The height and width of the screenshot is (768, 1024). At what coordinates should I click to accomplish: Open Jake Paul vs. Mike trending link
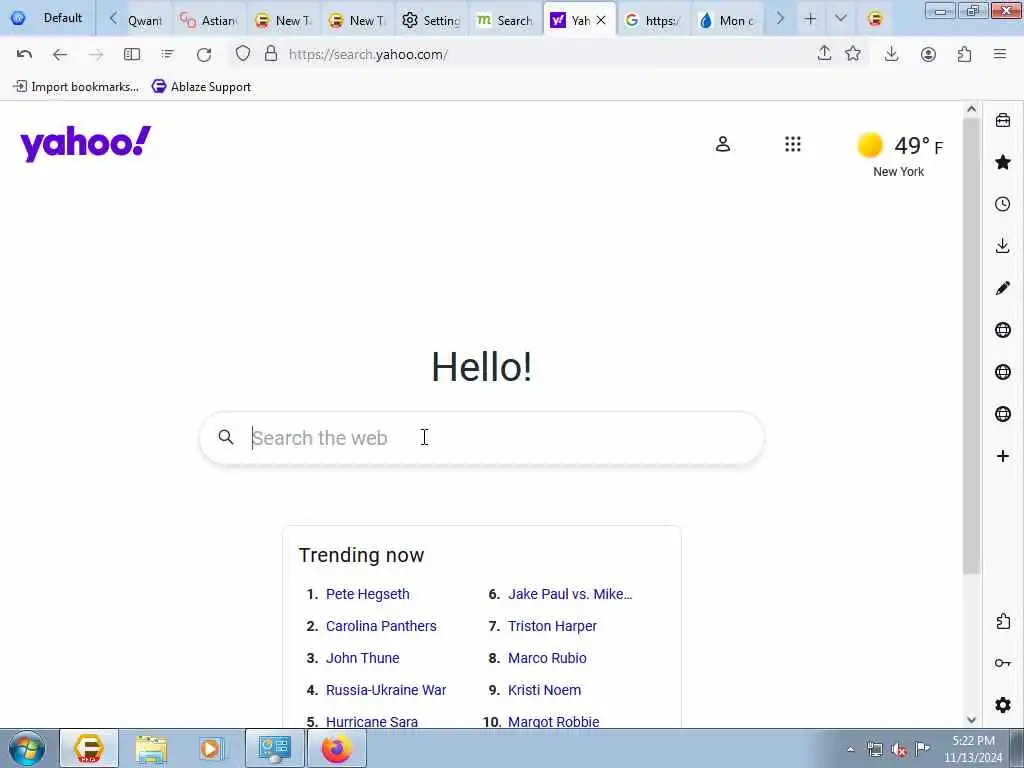570,594
